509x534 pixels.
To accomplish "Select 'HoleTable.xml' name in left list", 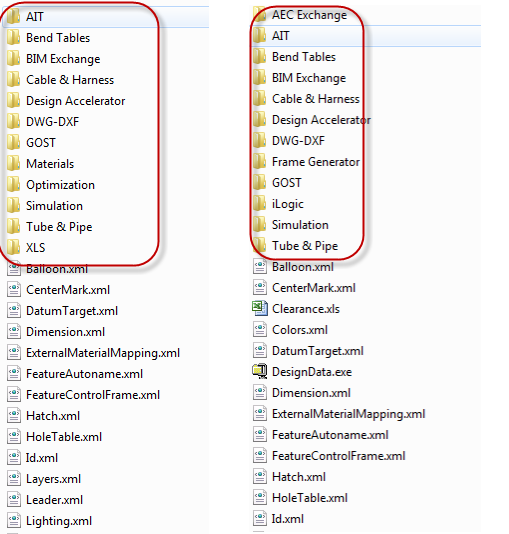I will coord(64,437).
